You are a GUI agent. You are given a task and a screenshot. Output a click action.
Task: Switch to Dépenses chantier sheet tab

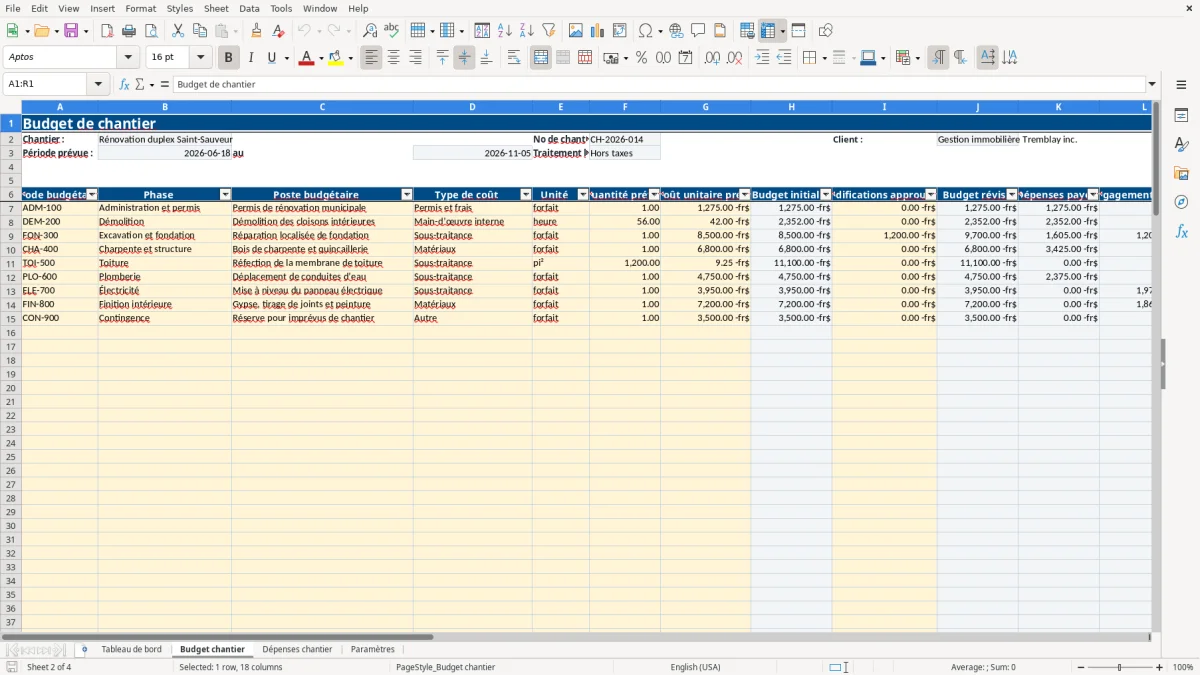pyautogui.click(x=297, y=649)
